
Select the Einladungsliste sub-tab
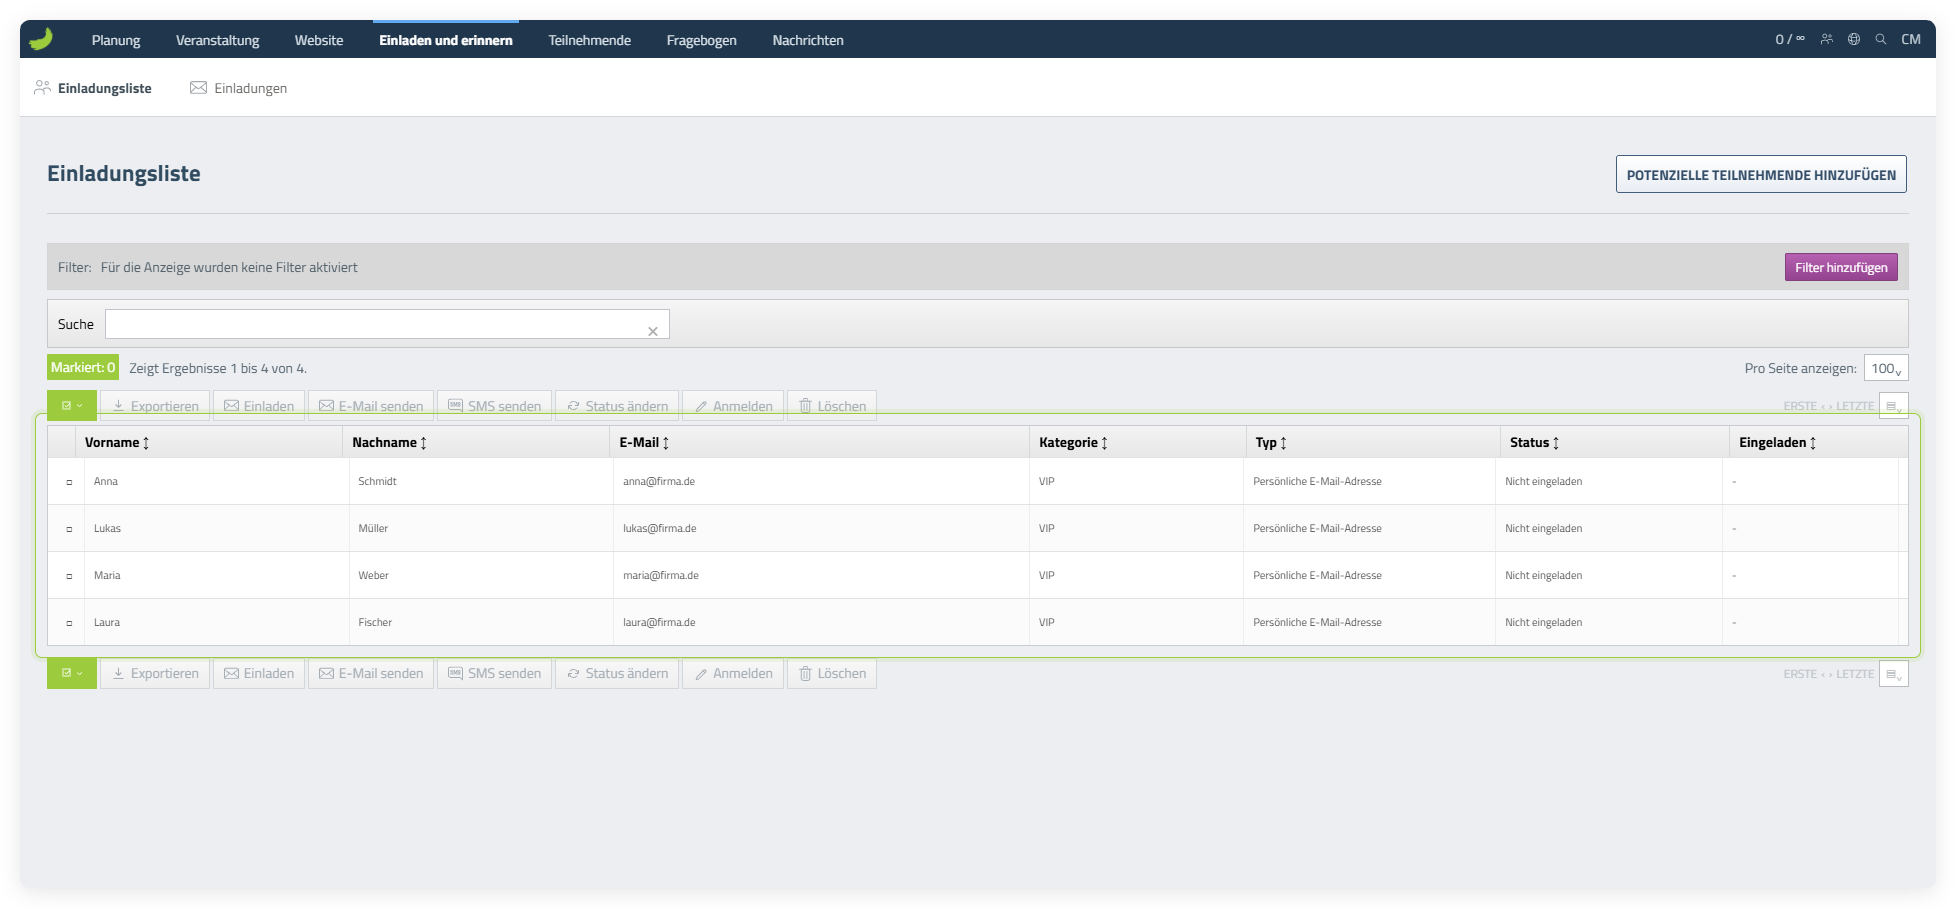click(x=93, y=88)
